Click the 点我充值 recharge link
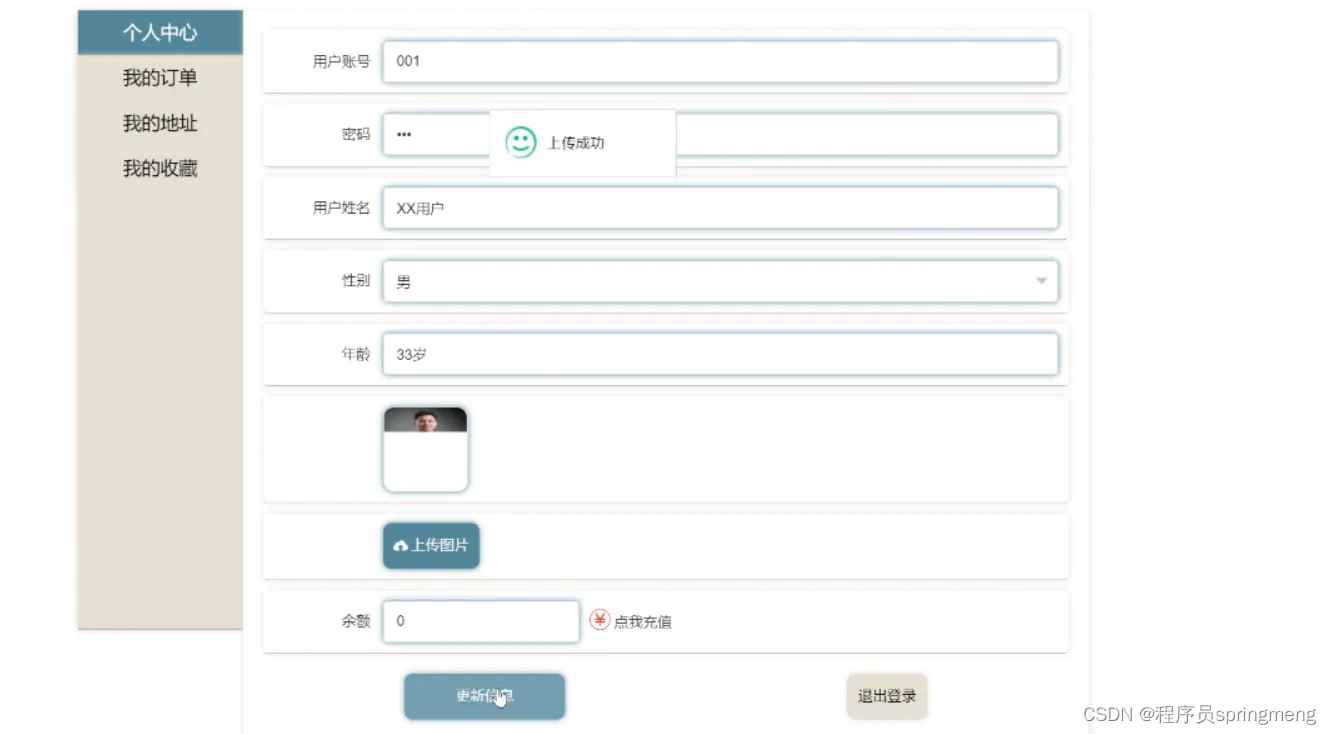Screen dimensions: 1331x734 click(x=641, y=620)
